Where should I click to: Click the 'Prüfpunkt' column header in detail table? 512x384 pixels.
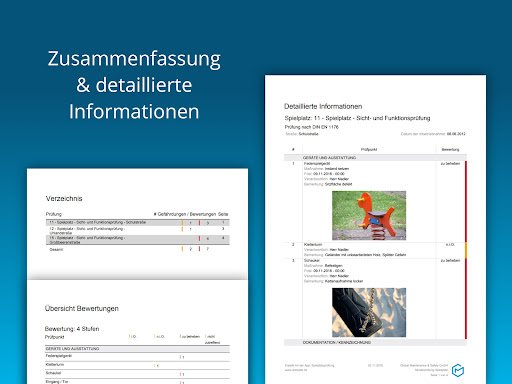369,149
